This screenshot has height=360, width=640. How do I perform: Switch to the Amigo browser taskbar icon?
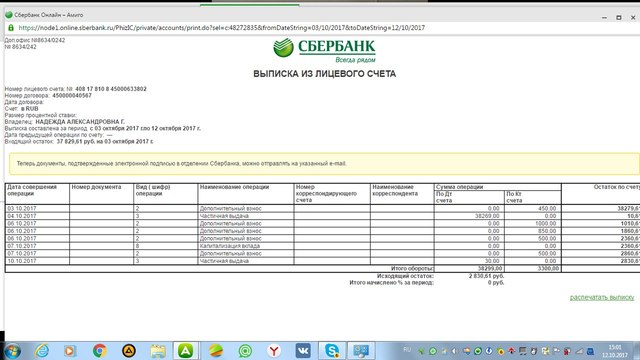[x=185, y=351]
